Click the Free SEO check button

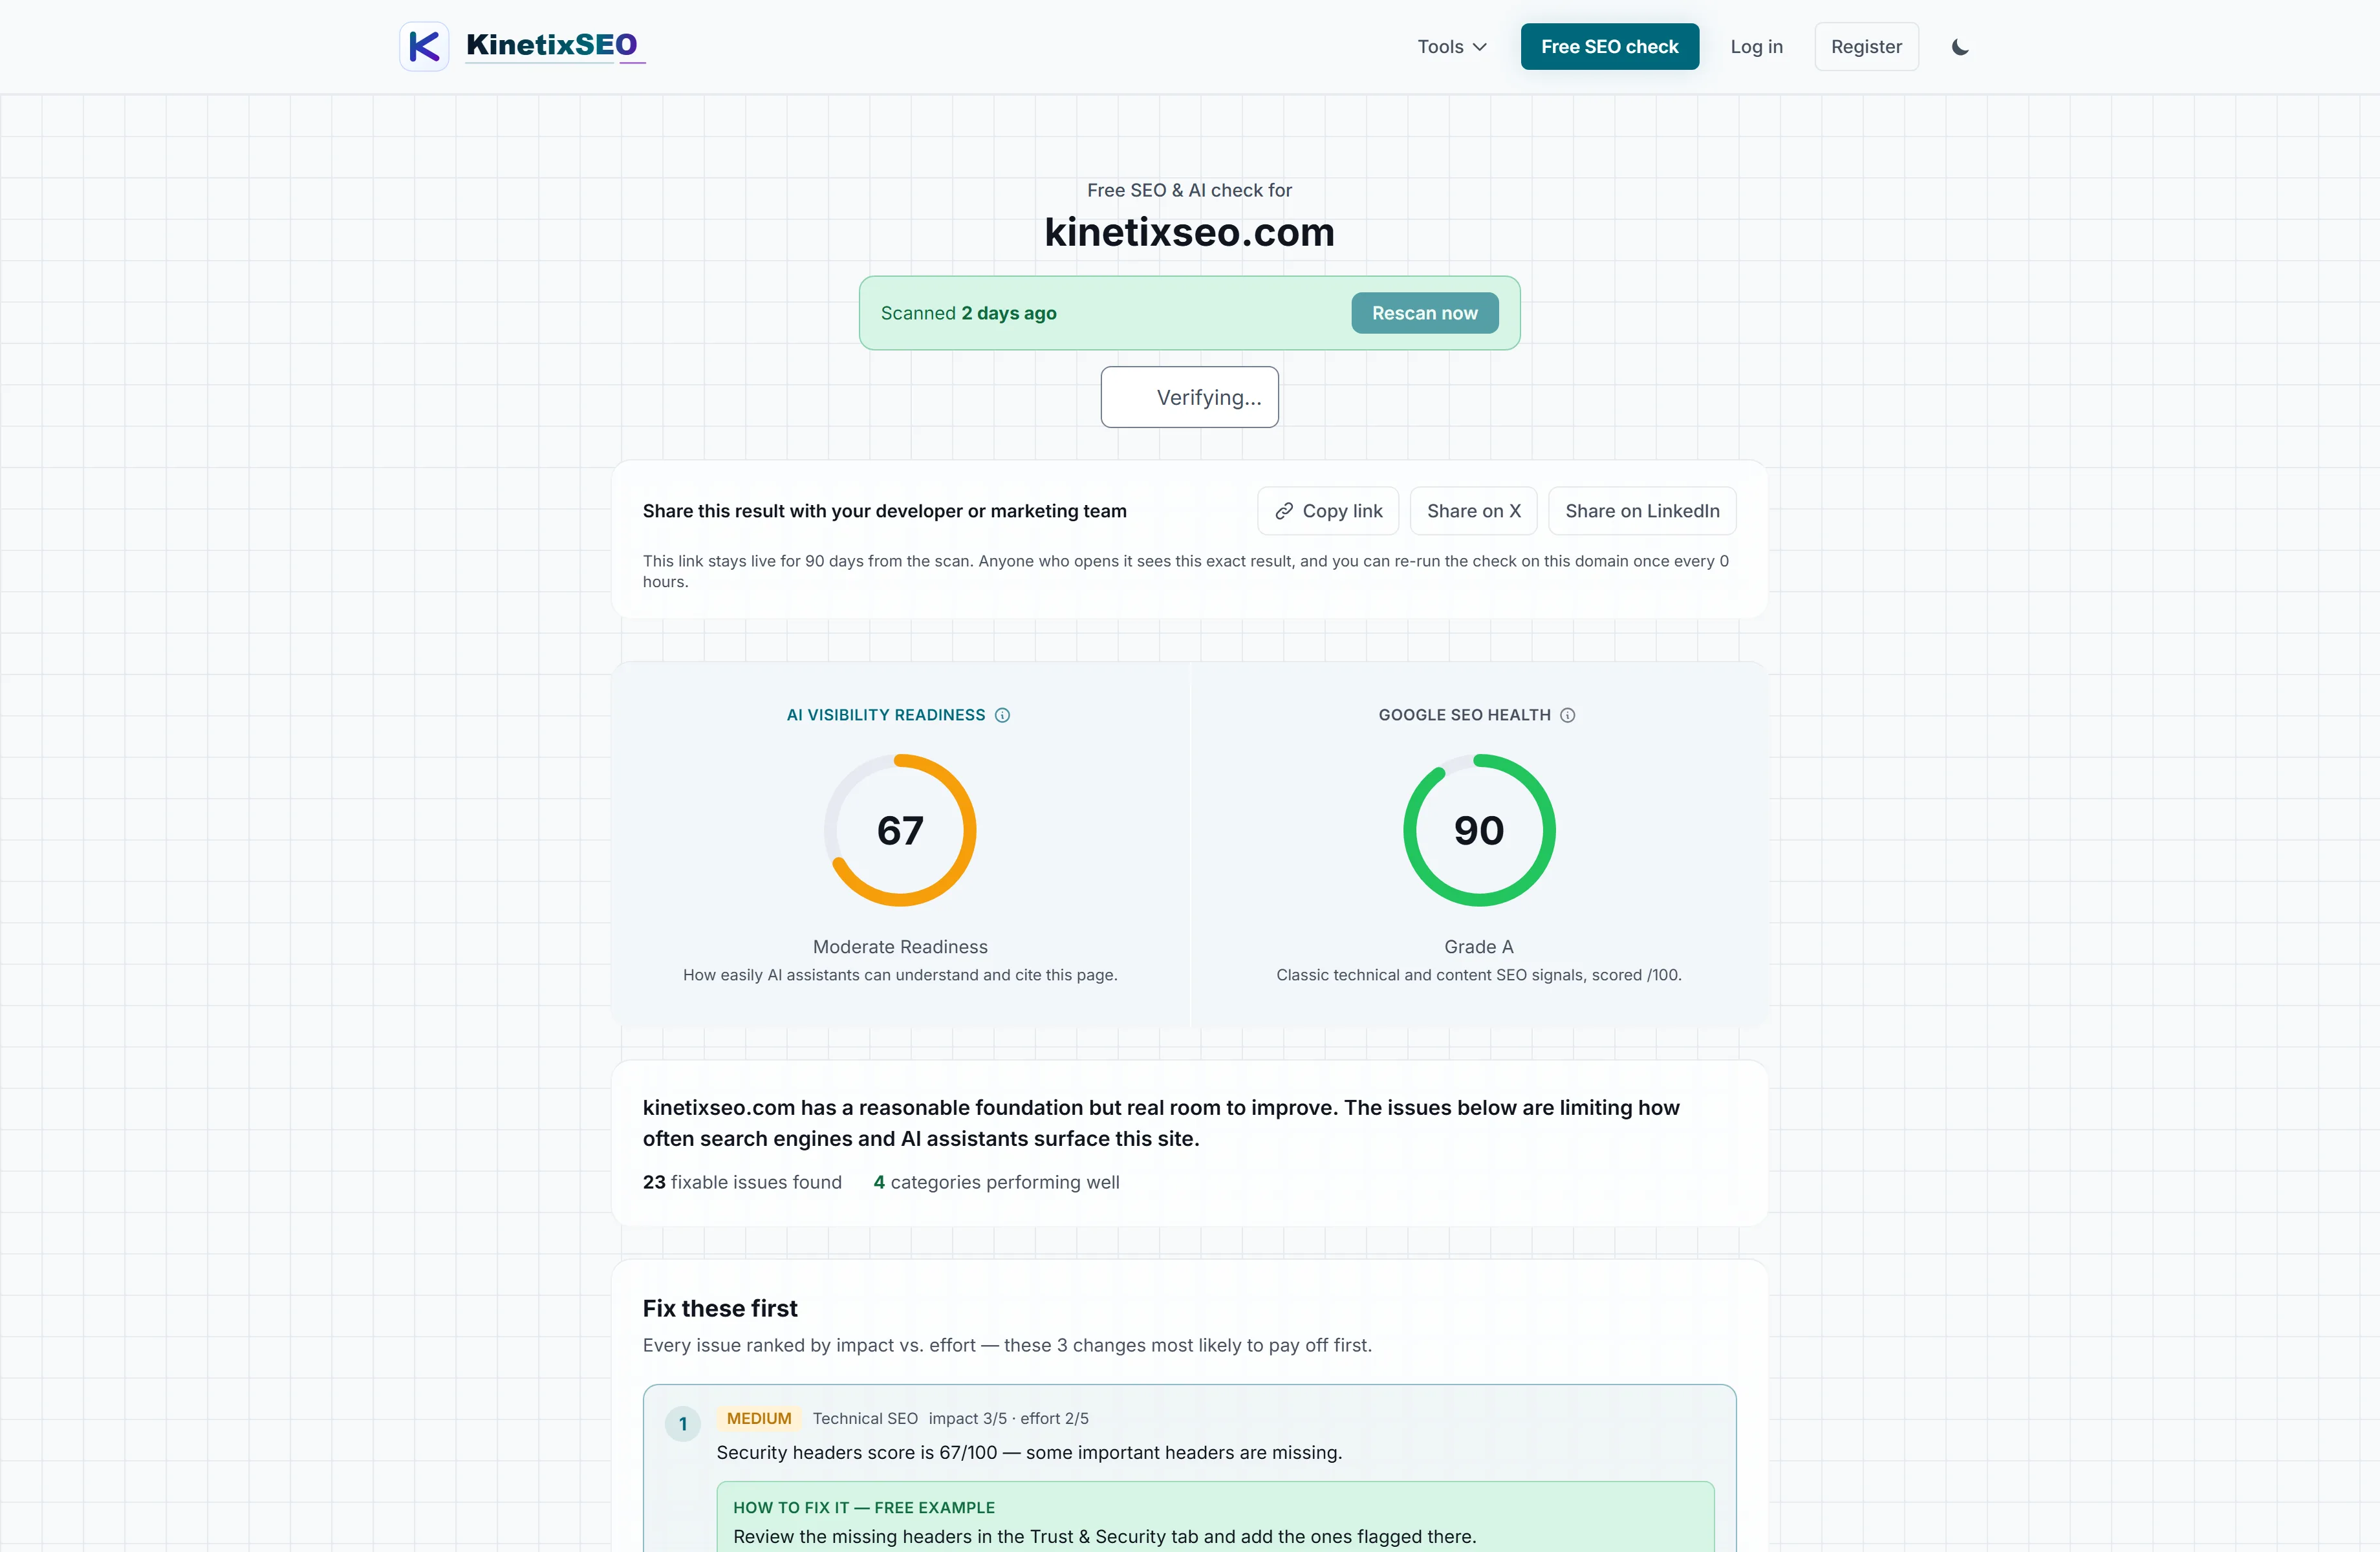coord(1609,47)
